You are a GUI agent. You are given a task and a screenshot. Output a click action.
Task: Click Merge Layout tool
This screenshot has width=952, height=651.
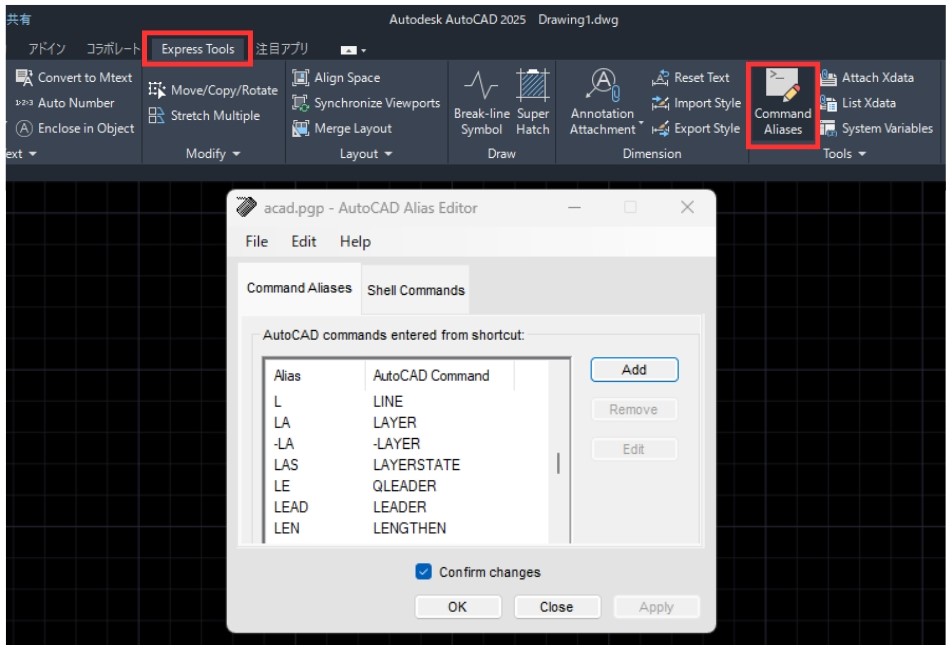[342, 128]
